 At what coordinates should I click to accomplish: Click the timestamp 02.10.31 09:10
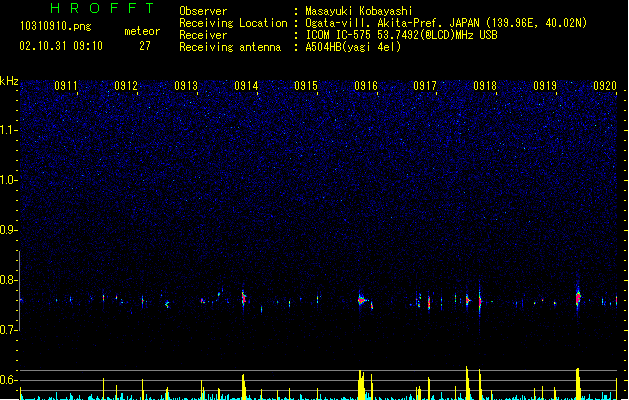pos(61,46)
